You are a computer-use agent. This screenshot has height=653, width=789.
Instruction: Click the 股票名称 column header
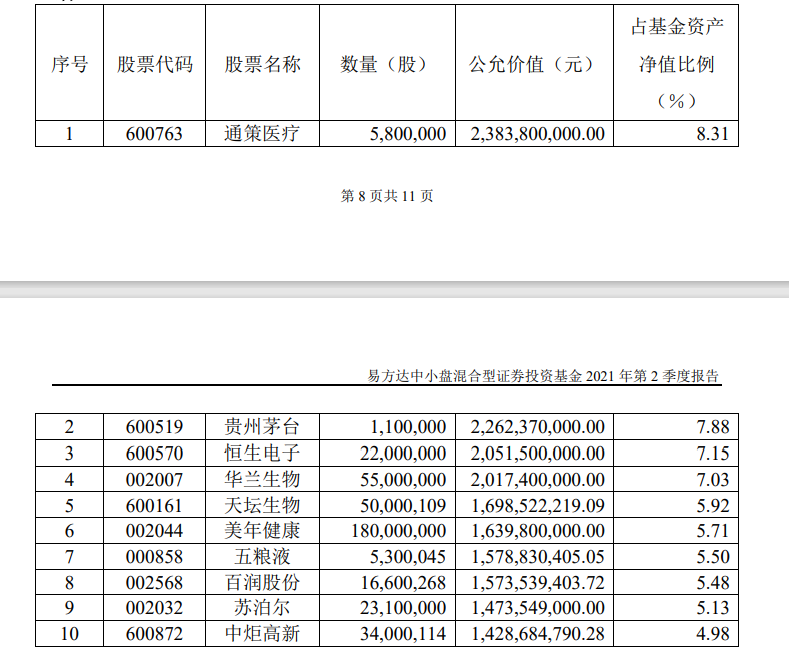pos(262,64)
